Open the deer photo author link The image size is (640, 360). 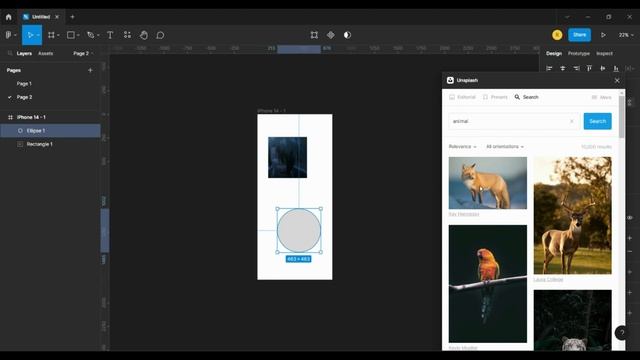tap(548, 280)
